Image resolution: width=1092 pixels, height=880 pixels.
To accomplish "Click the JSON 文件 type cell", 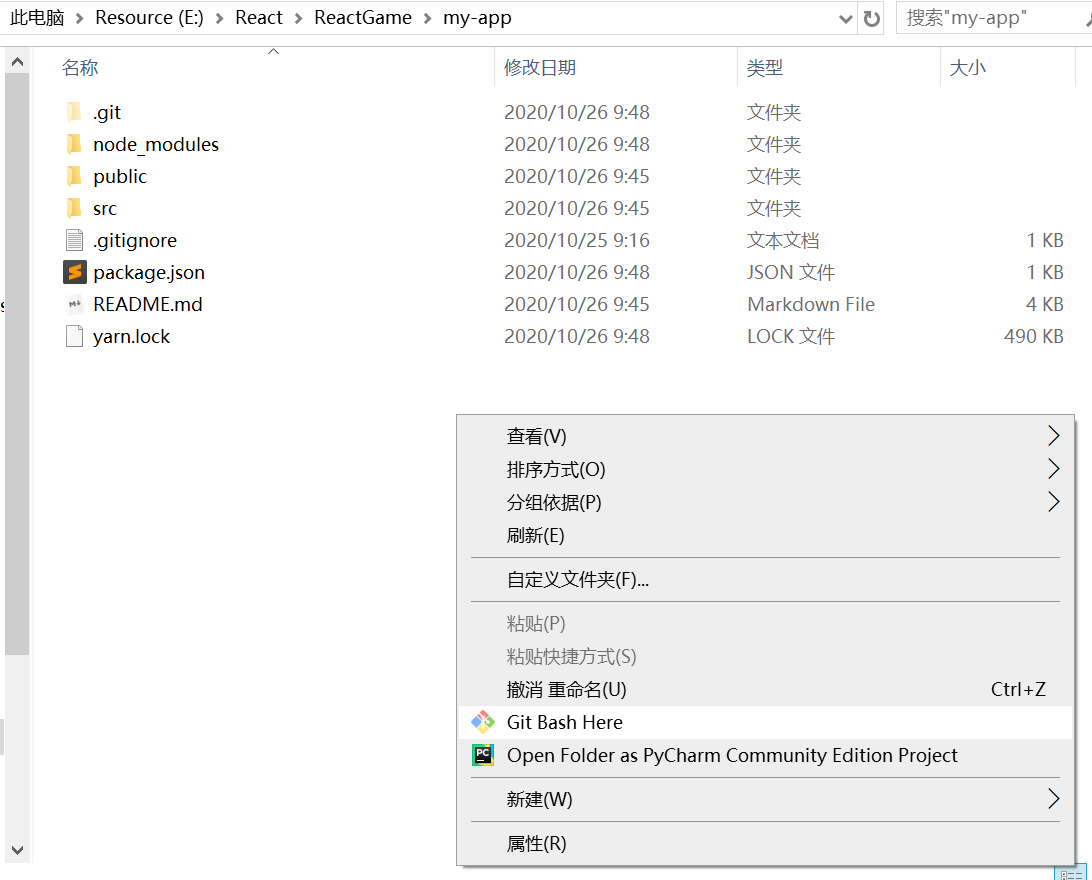I will click(791, 272).
